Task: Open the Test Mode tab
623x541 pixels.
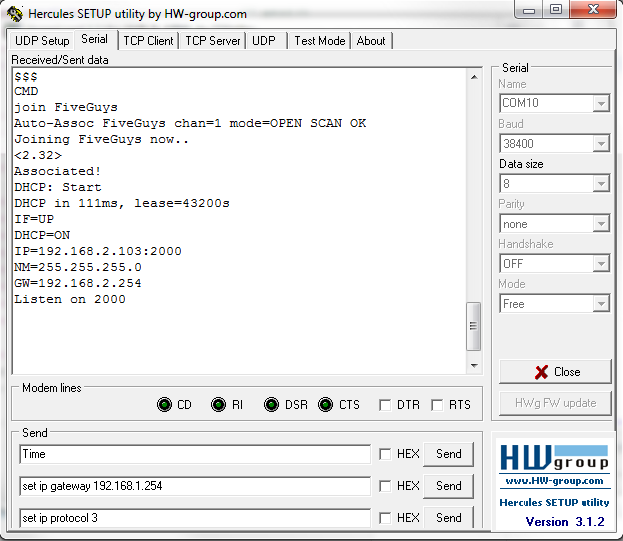Action: click(x=319, y=41)
